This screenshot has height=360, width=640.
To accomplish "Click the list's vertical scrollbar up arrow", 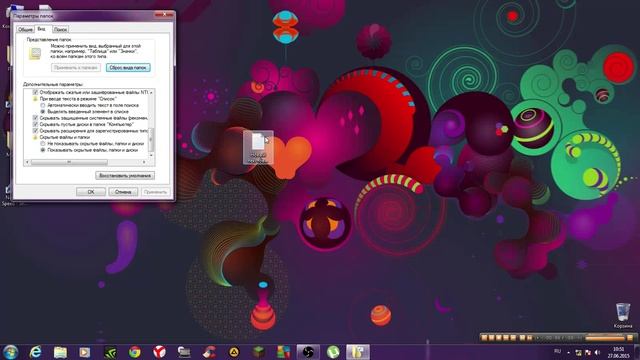I will click(x=151, y=93).
